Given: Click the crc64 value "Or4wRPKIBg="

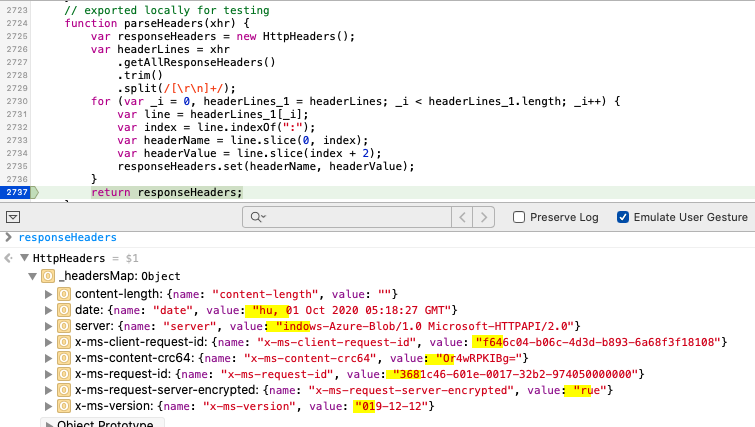Looking at the screenshot, I should click(x=479, y=358).
